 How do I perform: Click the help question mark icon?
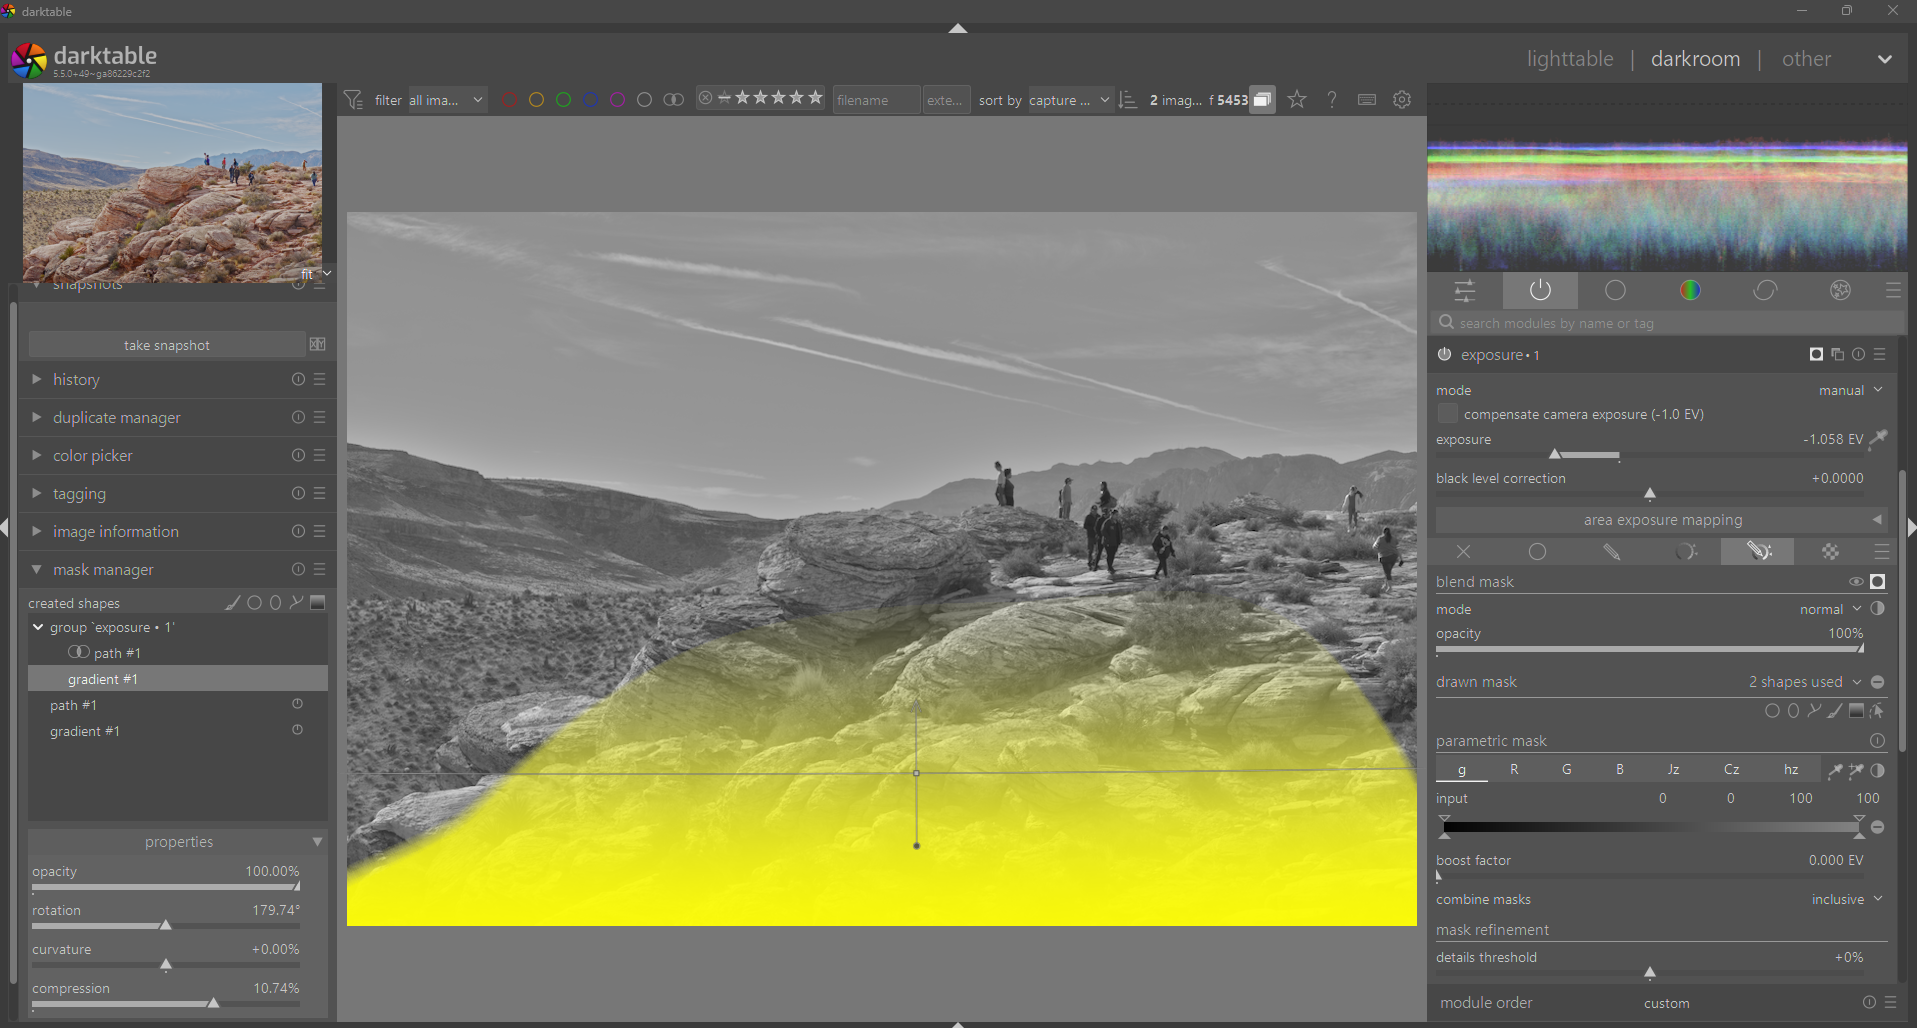1332,100
